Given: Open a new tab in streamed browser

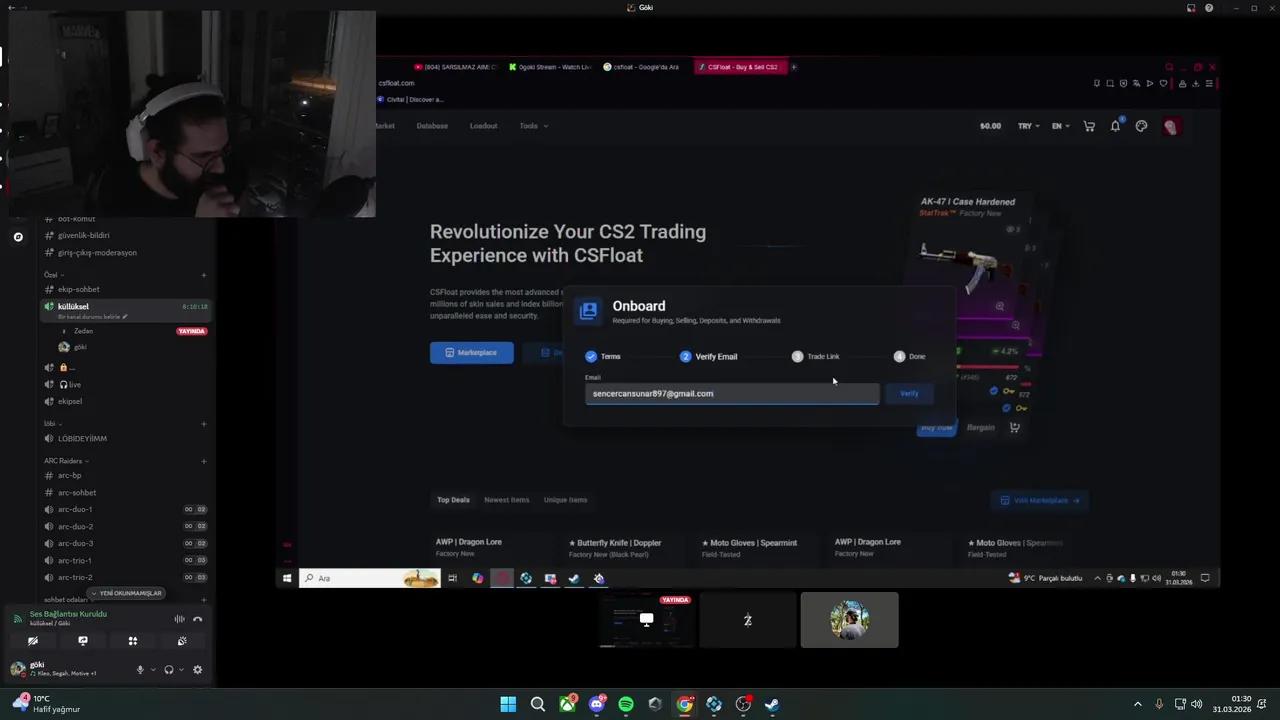Looking at the screenshot, I should pyautogui.click(x=794, y=67).
